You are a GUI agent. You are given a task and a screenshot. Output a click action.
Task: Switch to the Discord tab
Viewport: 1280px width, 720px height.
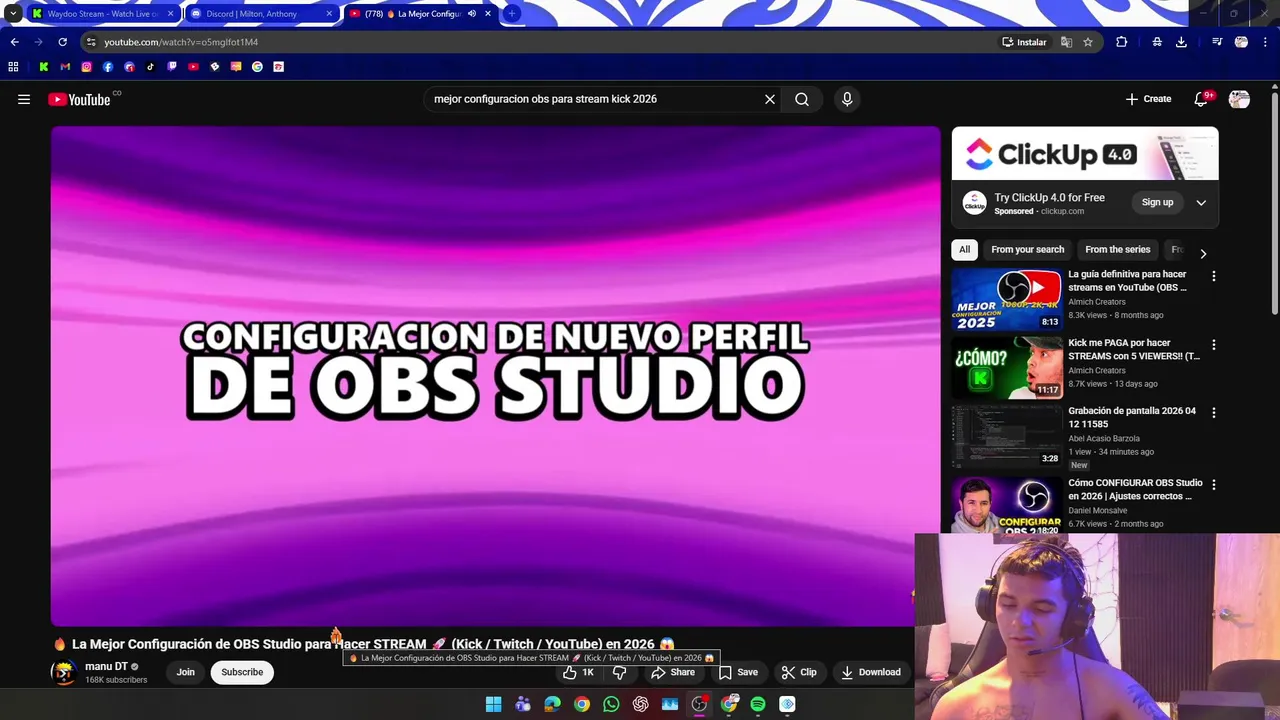click(260, 14)
